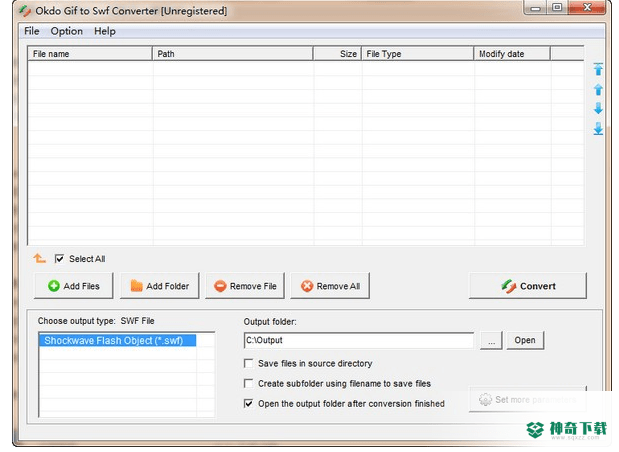
Task: Select Shockwave Flash Object (*.swf) entry
Action: tap(118, 341)
